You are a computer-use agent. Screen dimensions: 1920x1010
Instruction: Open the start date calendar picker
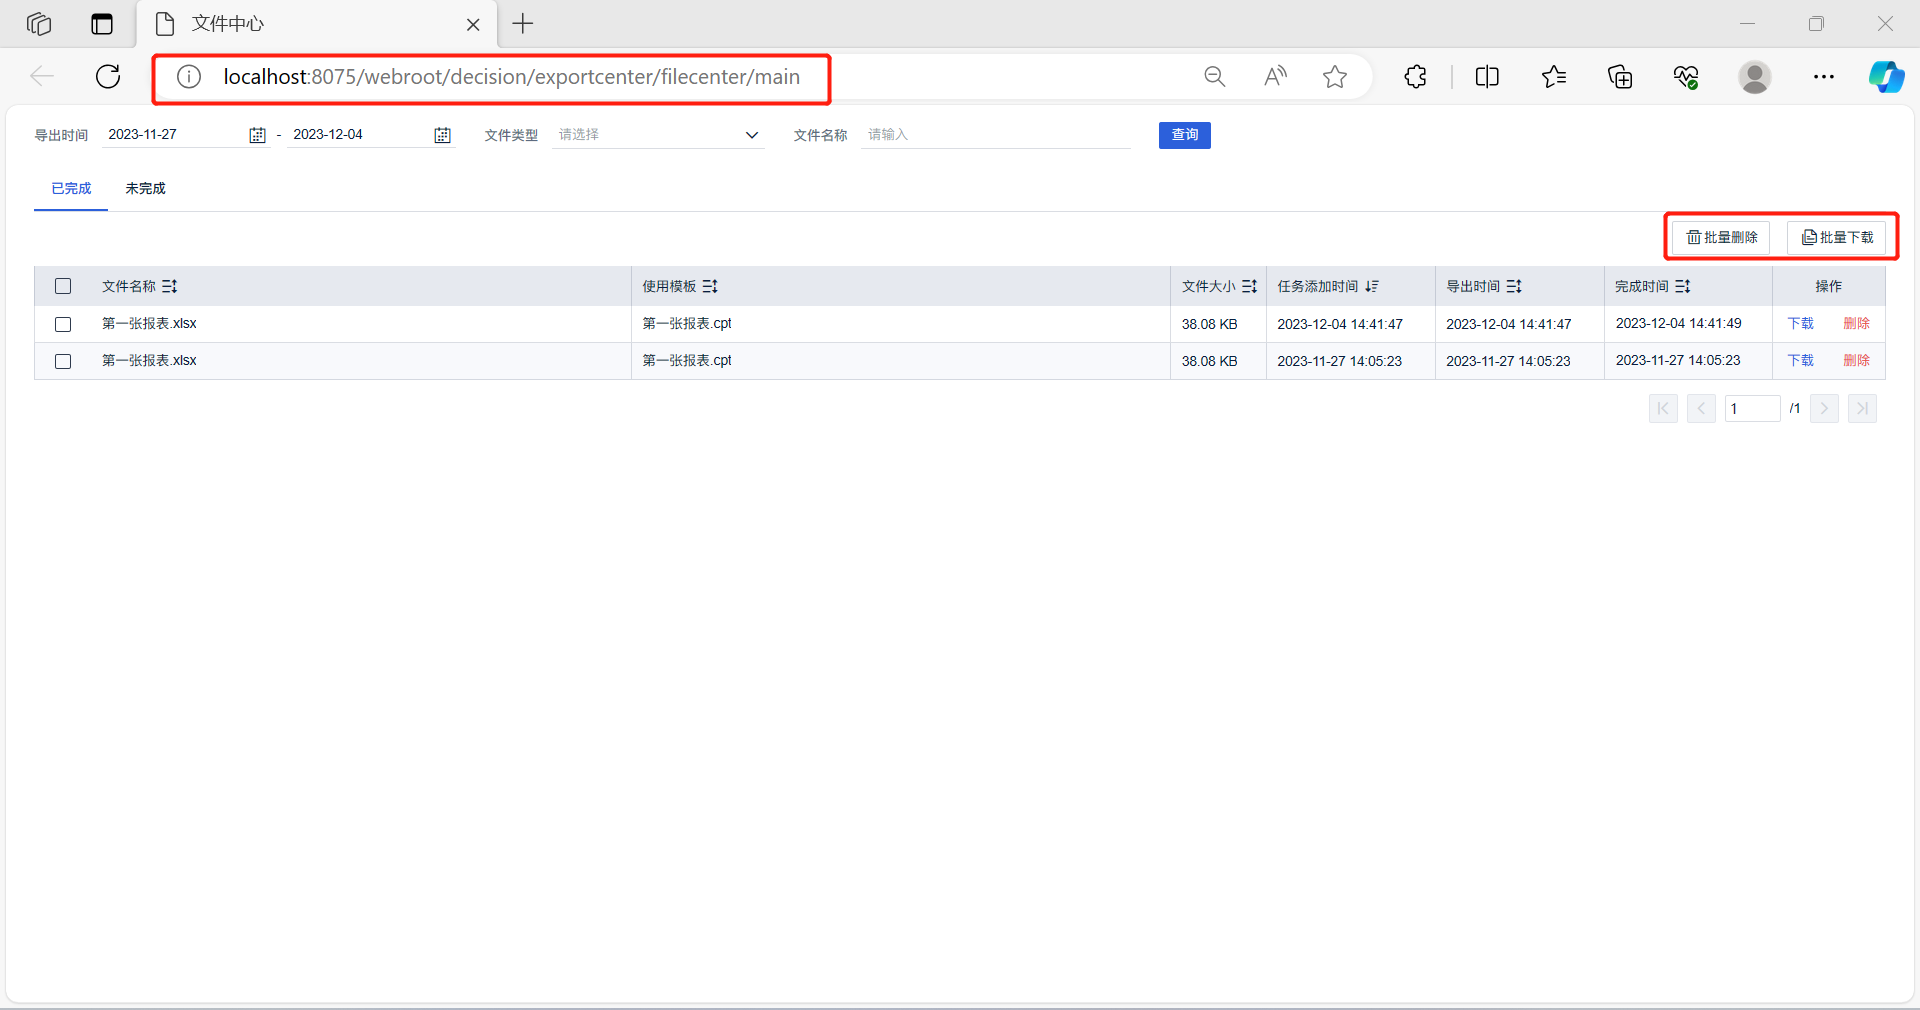tap(257, 135)
